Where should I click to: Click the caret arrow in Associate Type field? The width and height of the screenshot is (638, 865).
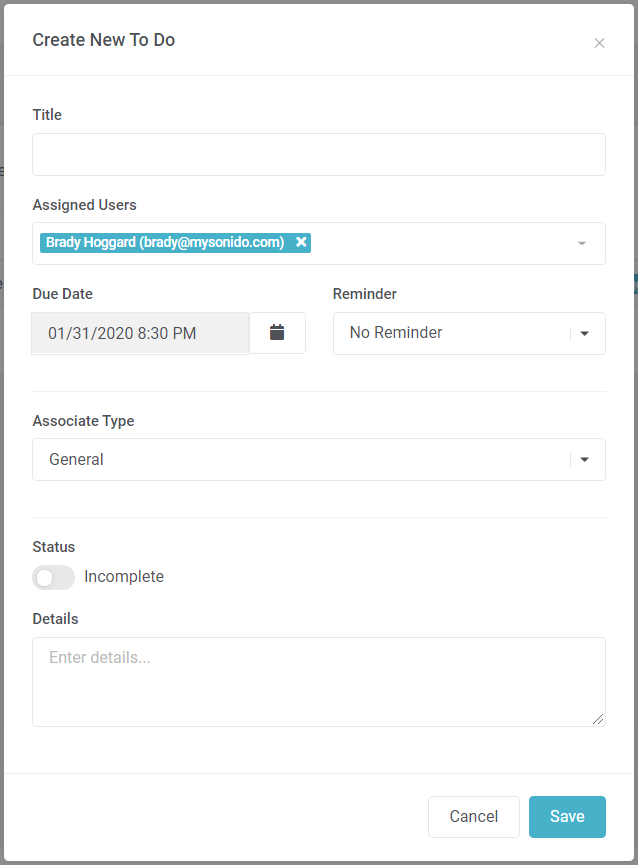pos(585,460)
